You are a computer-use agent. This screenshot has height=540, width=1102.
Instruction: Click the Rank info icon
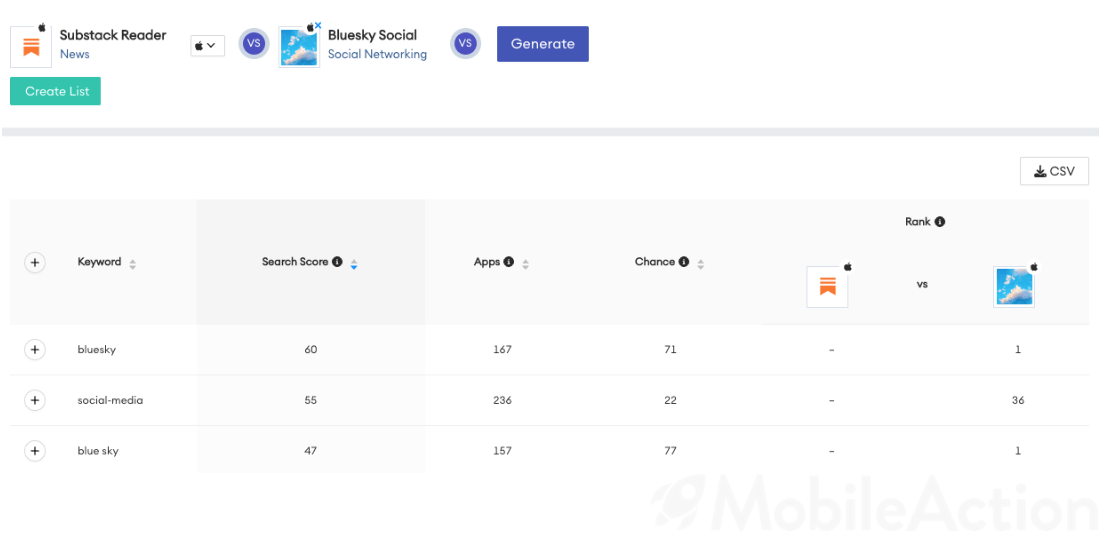(940, 221)
